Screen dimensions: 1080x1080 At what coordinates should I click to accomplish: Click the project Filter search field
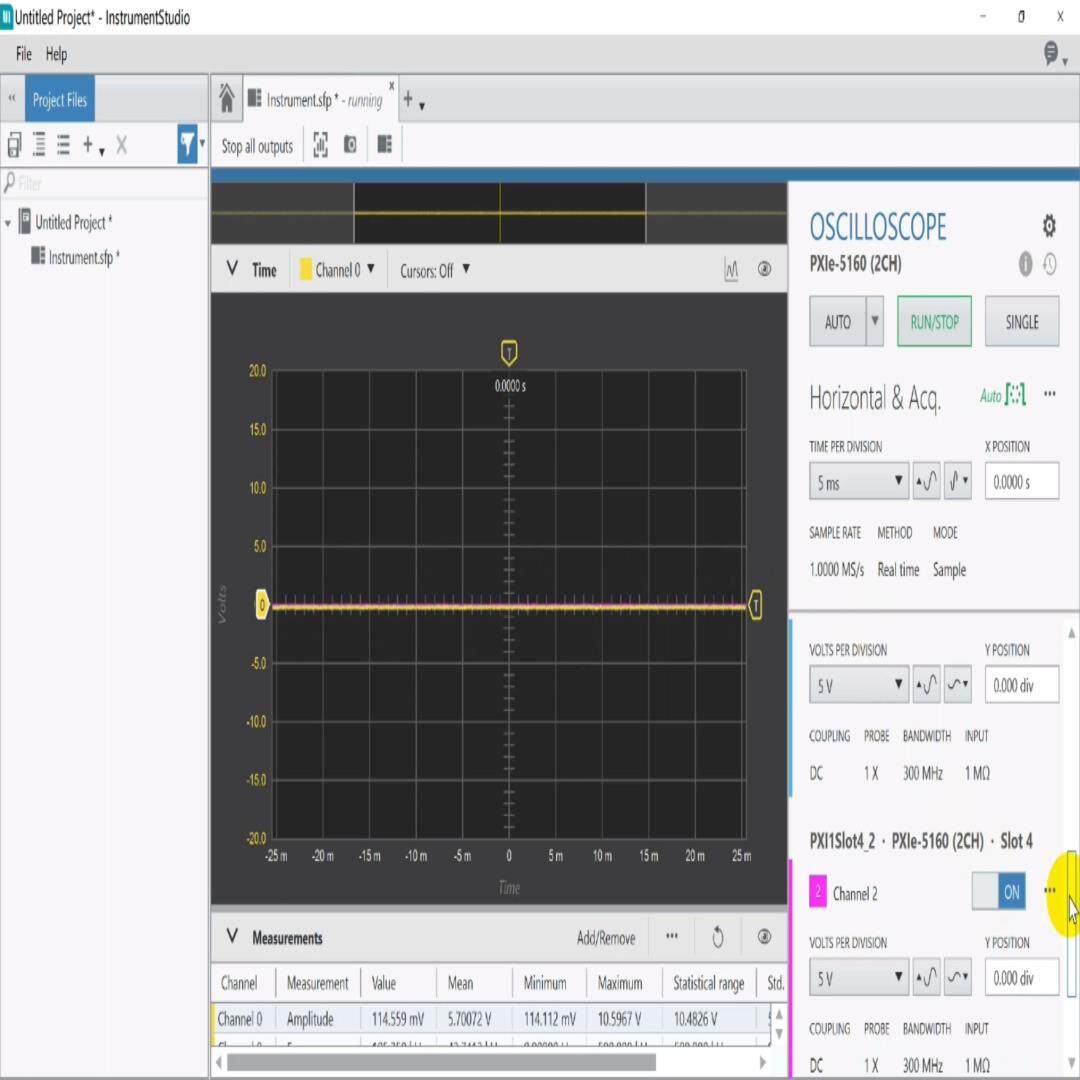[x=105, y=183]
